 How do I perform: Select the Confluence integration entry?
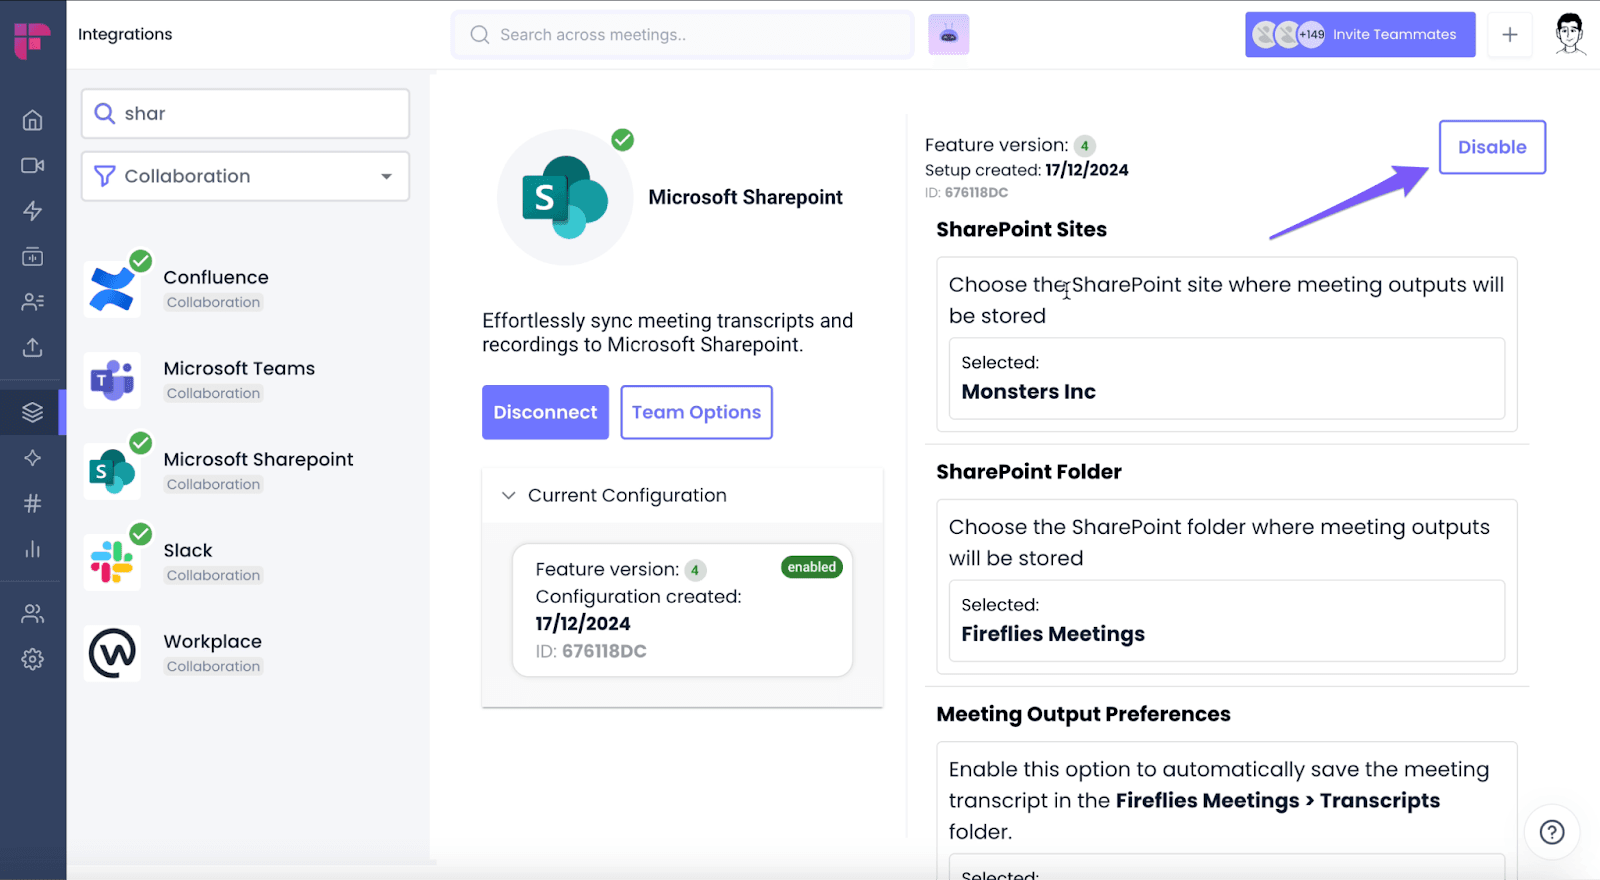(246, 289)
